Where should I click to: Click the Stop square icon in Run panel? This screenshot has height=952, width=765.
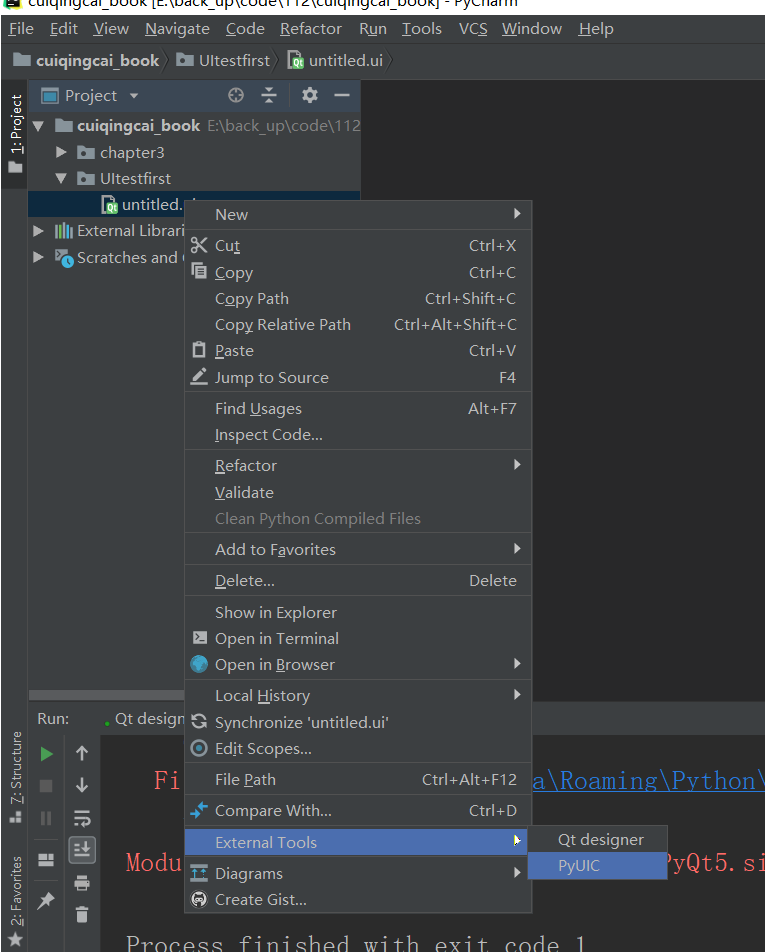pos(46,786)
